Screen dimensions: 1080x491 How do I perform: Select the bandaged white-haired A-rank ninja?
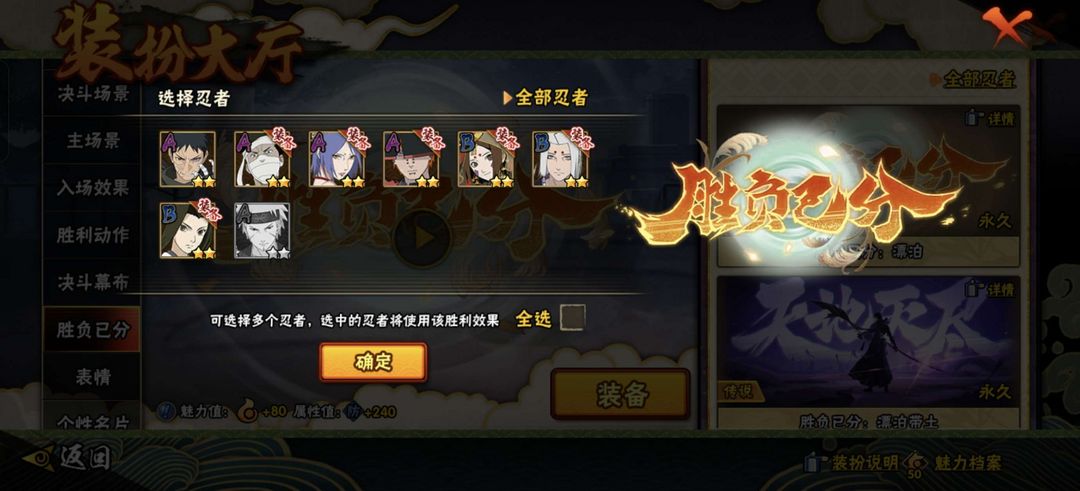pyautogui.click(x=262, y=159)
